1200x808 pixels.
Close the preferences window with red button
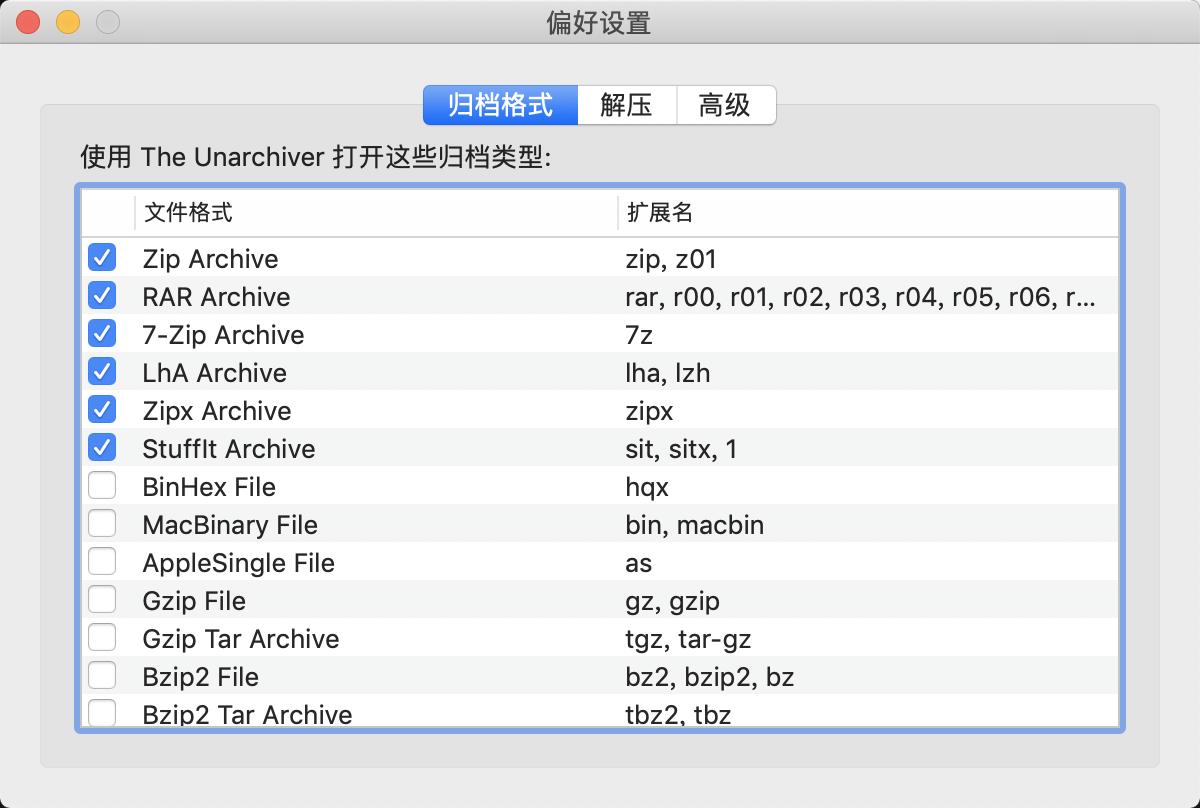[x=28, y=22]
